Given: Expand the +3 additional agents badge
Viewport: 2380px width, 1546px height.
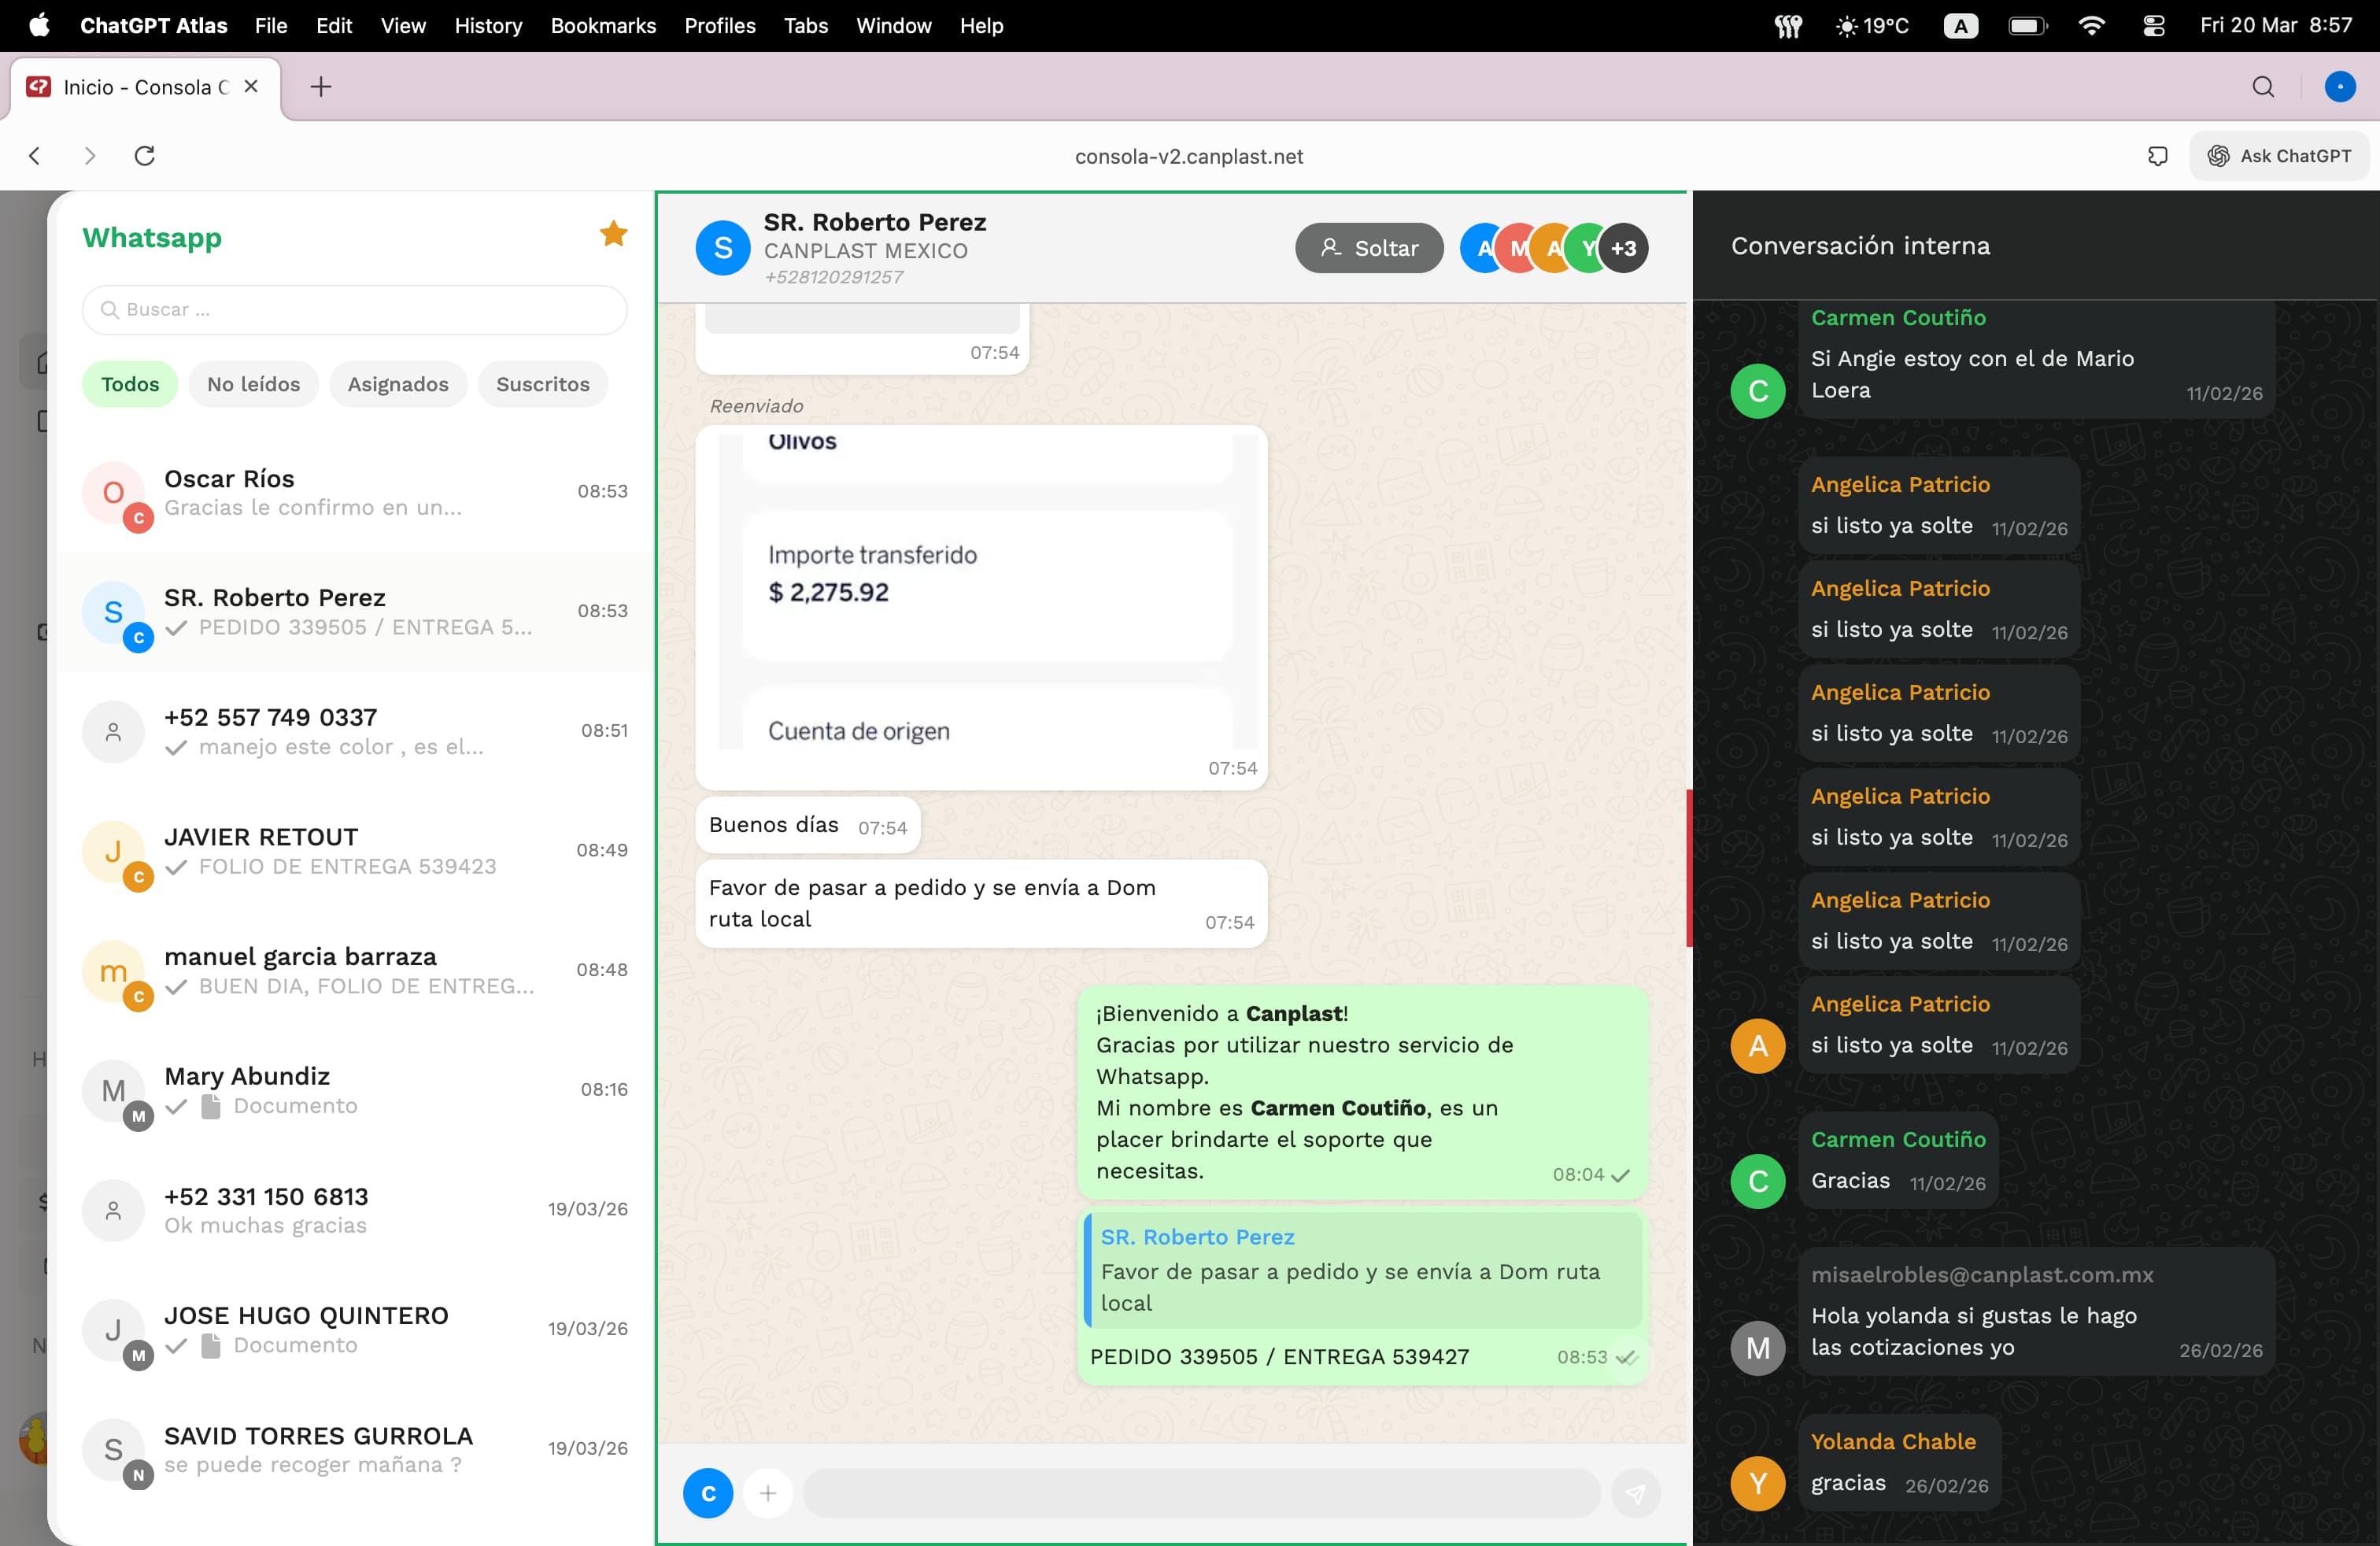Looking at the screenshot, I should [x=1624, y=248].
